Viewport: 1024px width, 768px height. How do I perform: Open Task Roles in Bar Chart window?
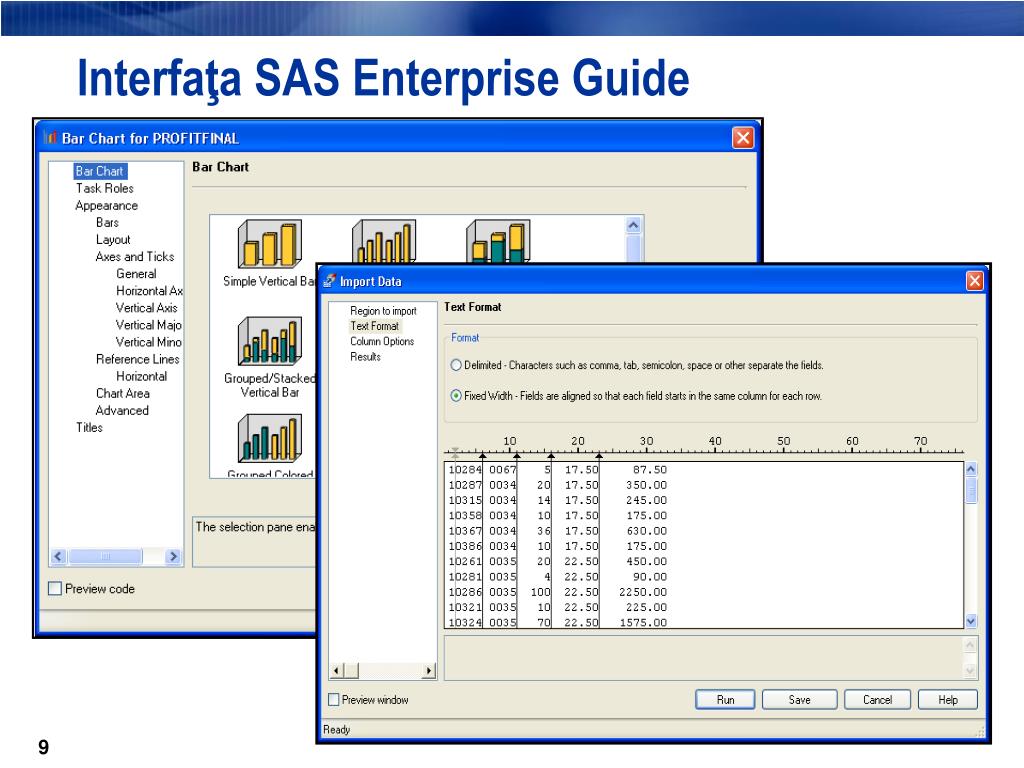pos(104,188)
